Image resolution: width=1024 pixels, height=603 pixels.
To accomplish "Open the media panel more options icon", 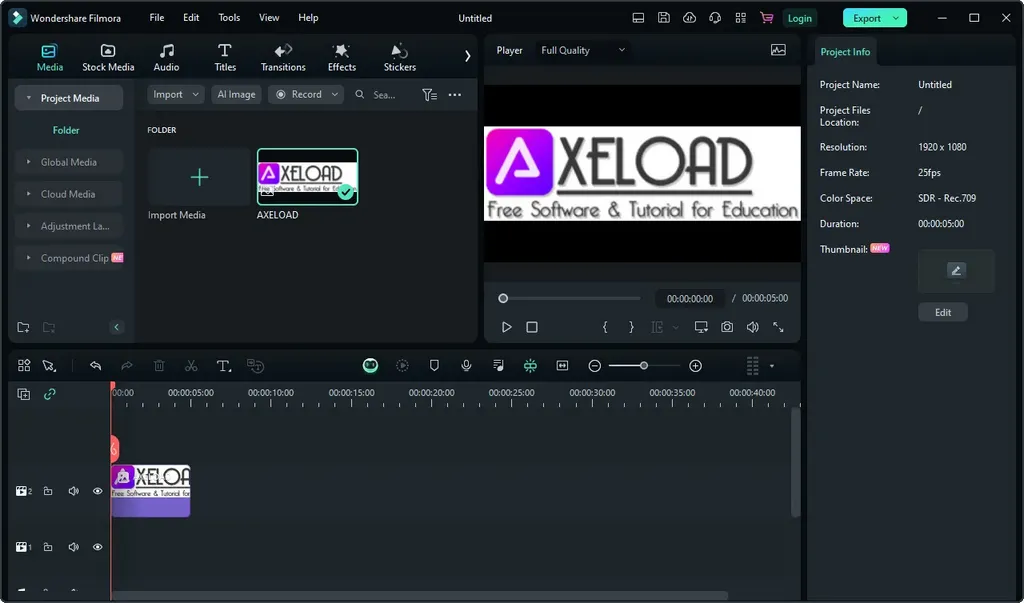I will tap(455, 95).
